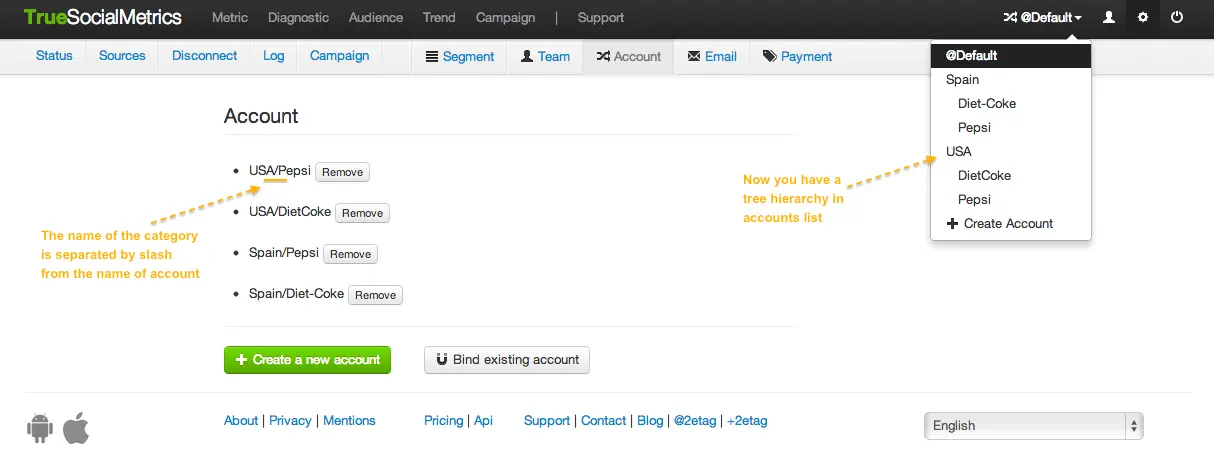
Task: Open the Team tab with person icon
Action: pyautogui.click(x=545, y=56)
